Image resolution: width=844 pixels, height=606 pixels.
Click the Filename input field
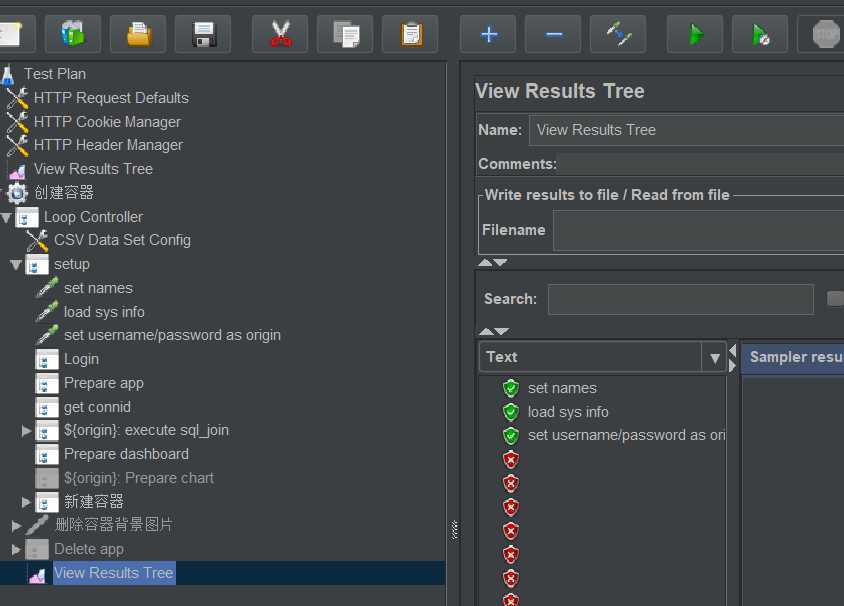pos(699,230)
